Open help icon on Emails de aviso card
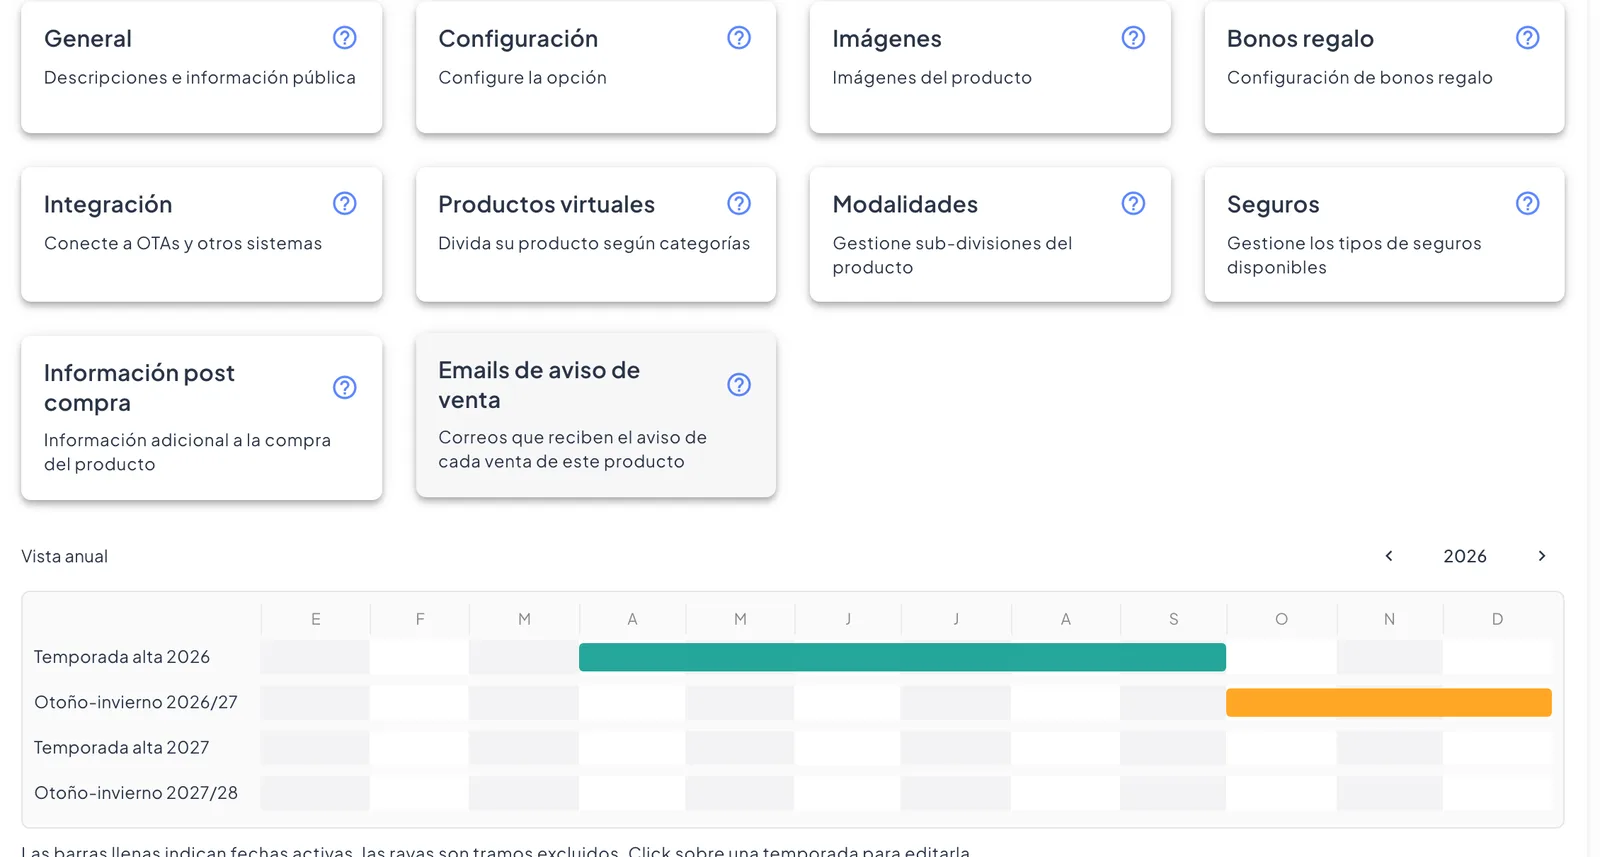Viewport: 1600px width, 857px height. click(739, 385)
